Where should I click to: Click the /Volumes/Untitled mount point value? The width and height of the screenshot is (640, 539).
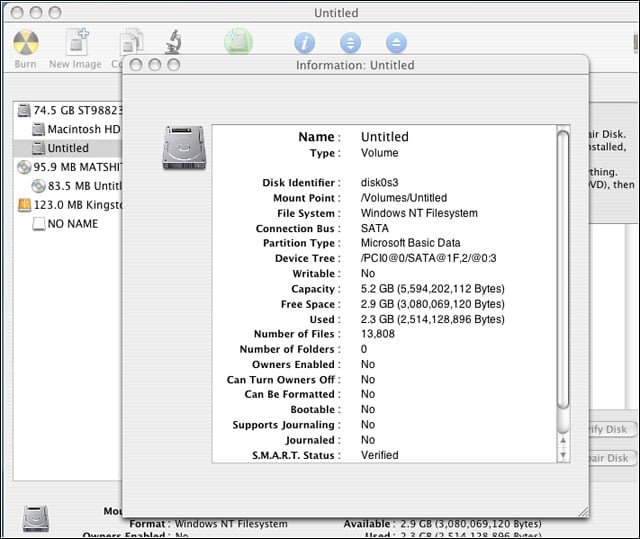tap(404, 198)
